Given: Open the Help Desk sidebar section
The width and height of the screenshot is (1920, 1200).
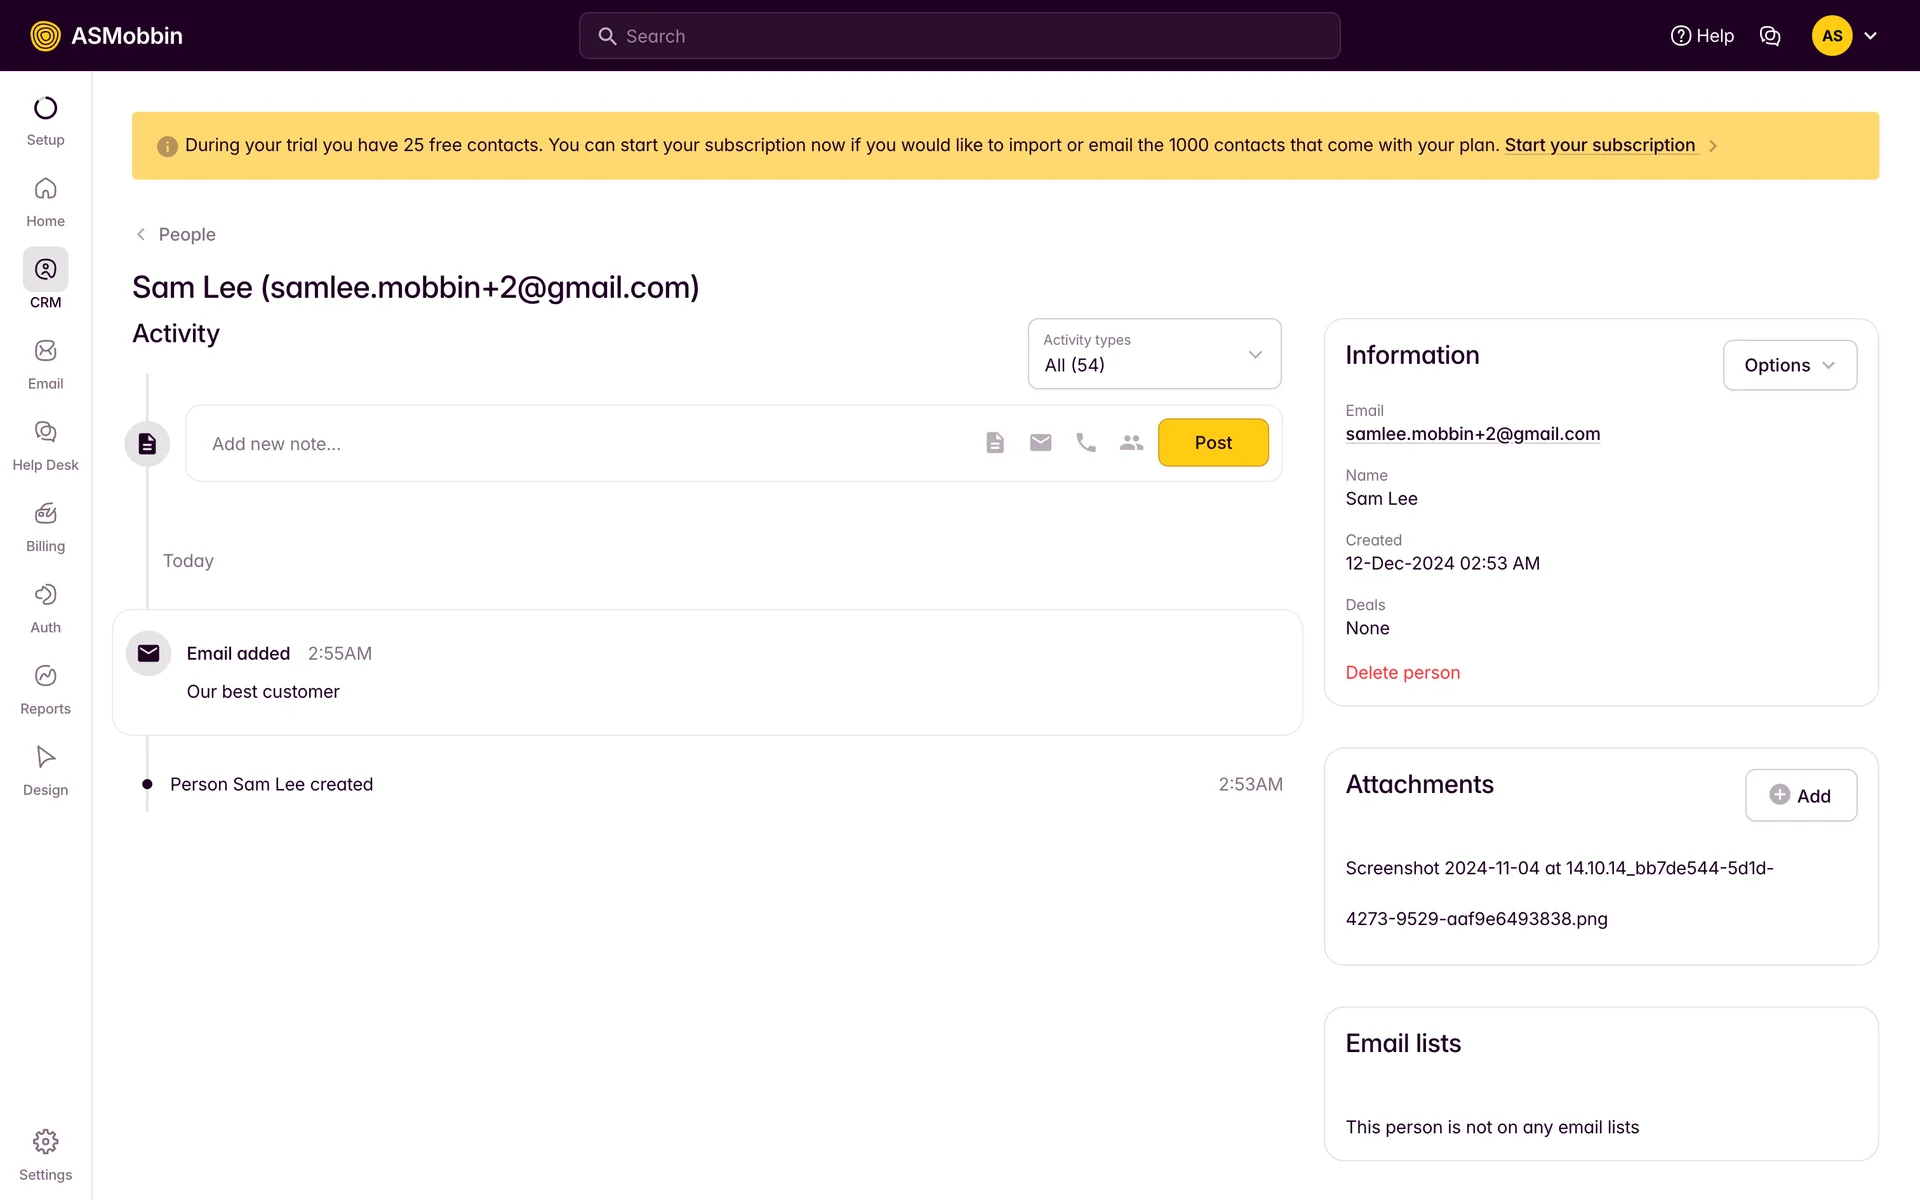Looking at the screenshot, I should [45, 445].
